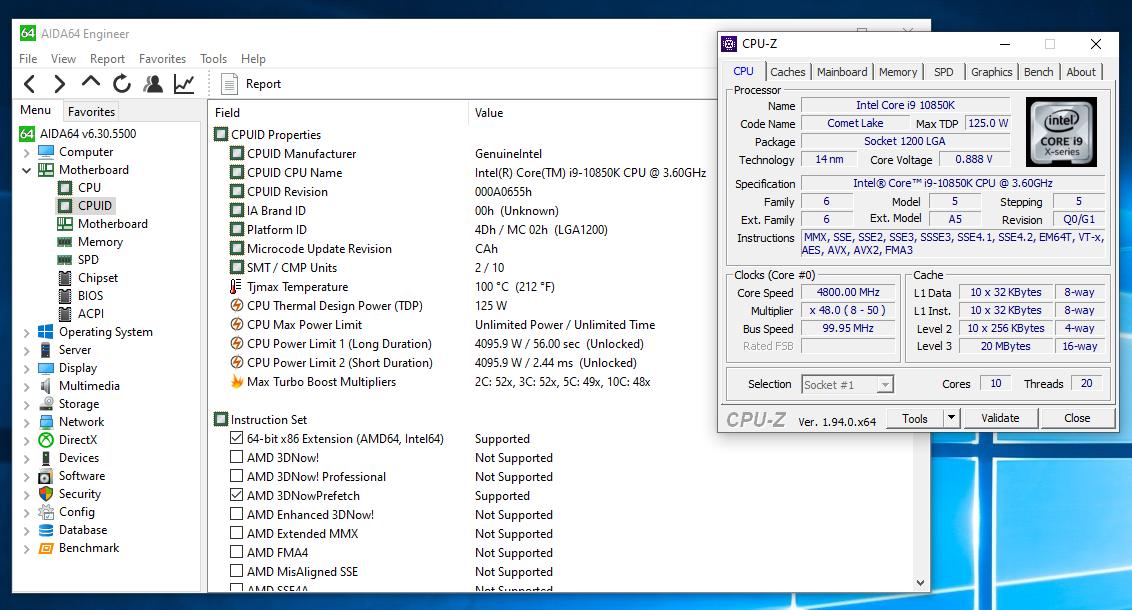
Task: Click the DirectX Xbox icon
Action: click(x=45, y=440)
